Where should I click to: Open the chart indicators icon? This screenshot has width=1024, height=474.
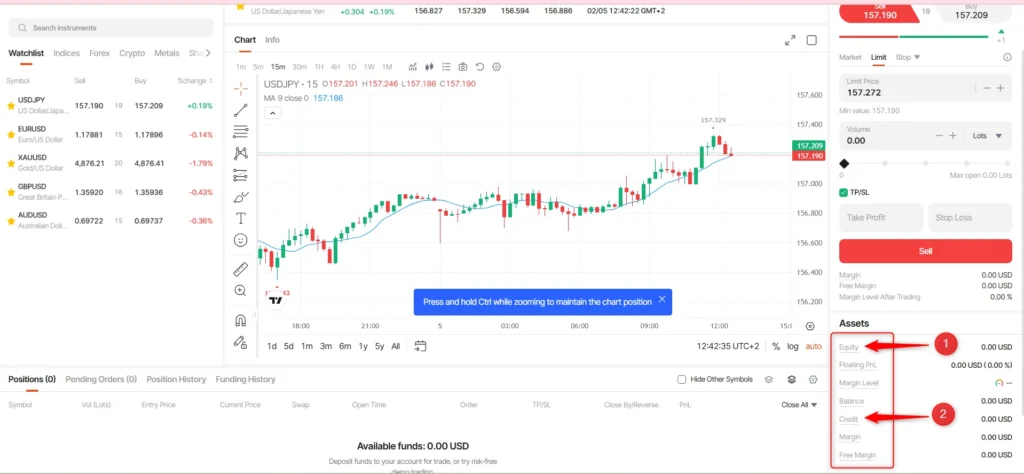pyautogui.click(x=413, y=67)
